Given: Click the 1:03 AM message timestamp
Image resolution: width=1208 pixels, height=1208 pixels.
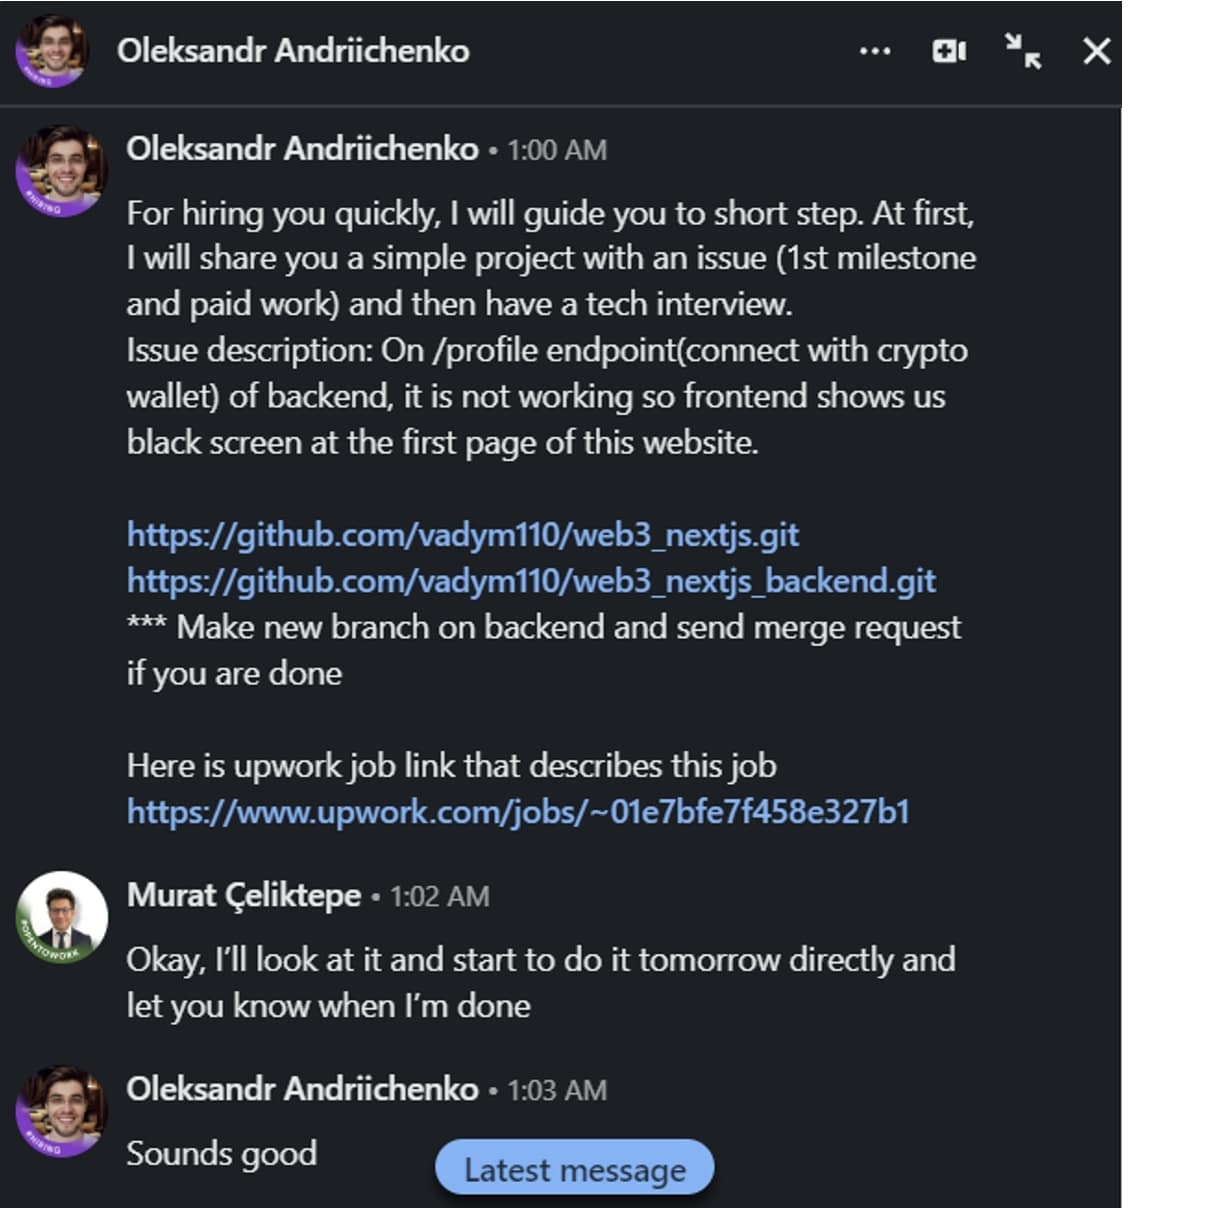Looking at the screenshot, I should (x=557, y=1090).
